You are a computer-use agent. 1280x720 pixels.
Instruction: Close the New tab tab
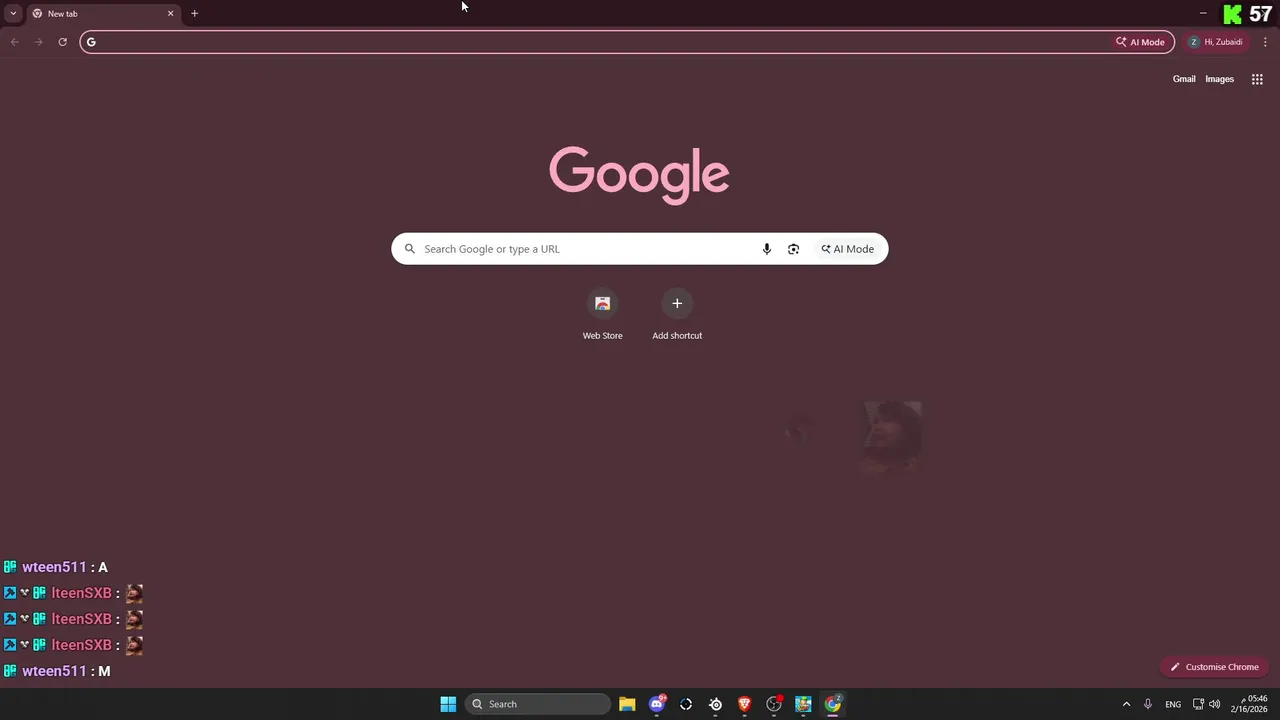click(x=170, y=13)
